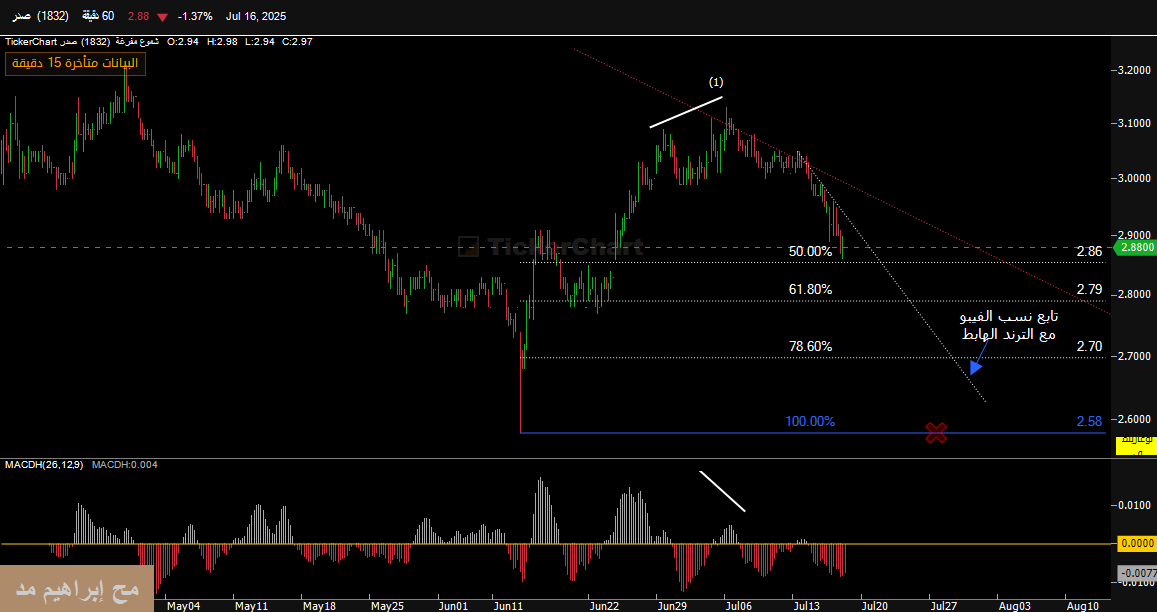Click the Aug10 date on the time axis

(1082, 605)
